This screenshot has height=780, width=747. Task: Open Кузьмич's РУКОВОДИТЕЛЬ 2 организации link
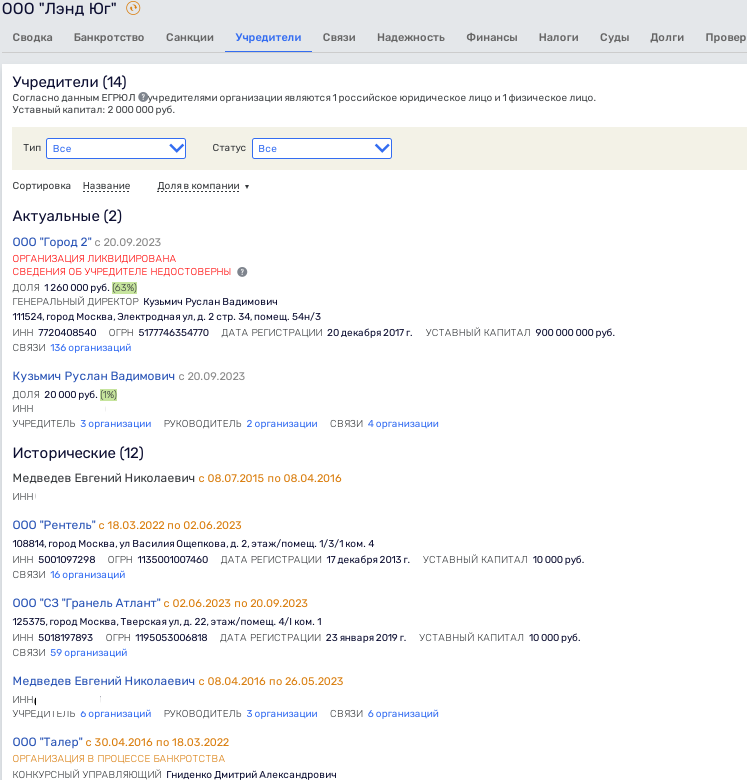[282, 424]
